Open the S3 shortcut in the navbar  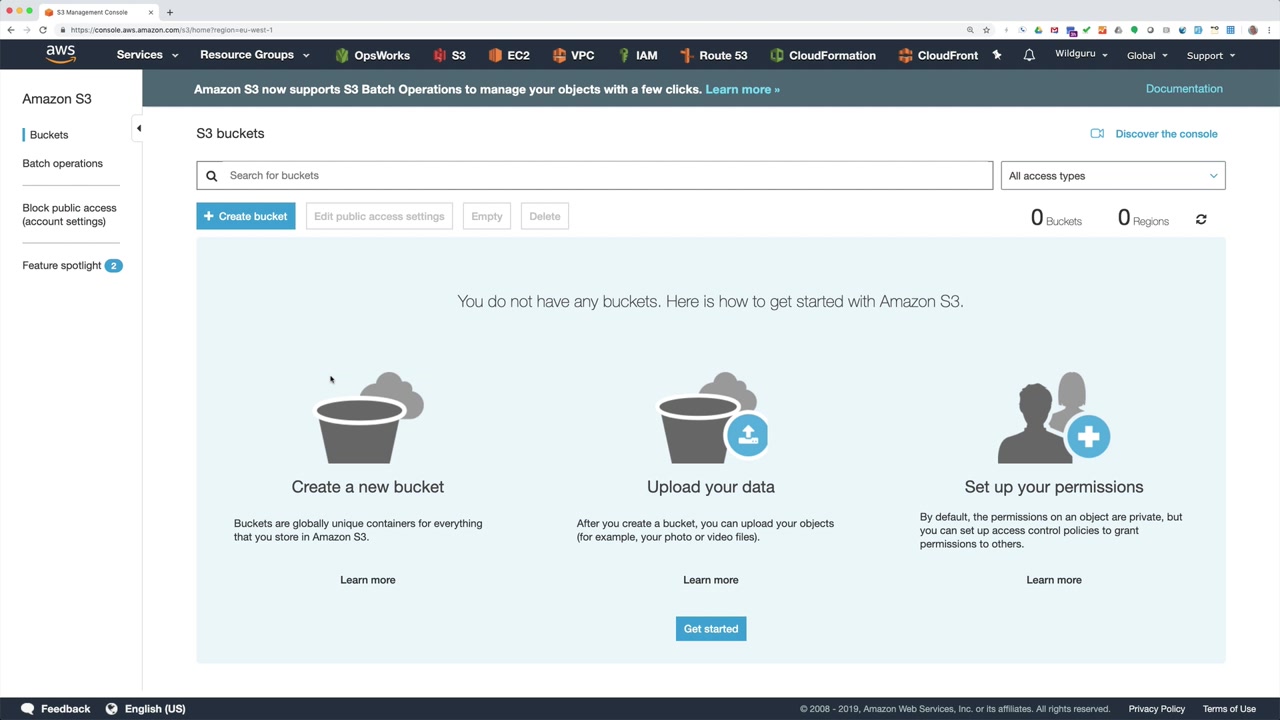click(449, 55)
